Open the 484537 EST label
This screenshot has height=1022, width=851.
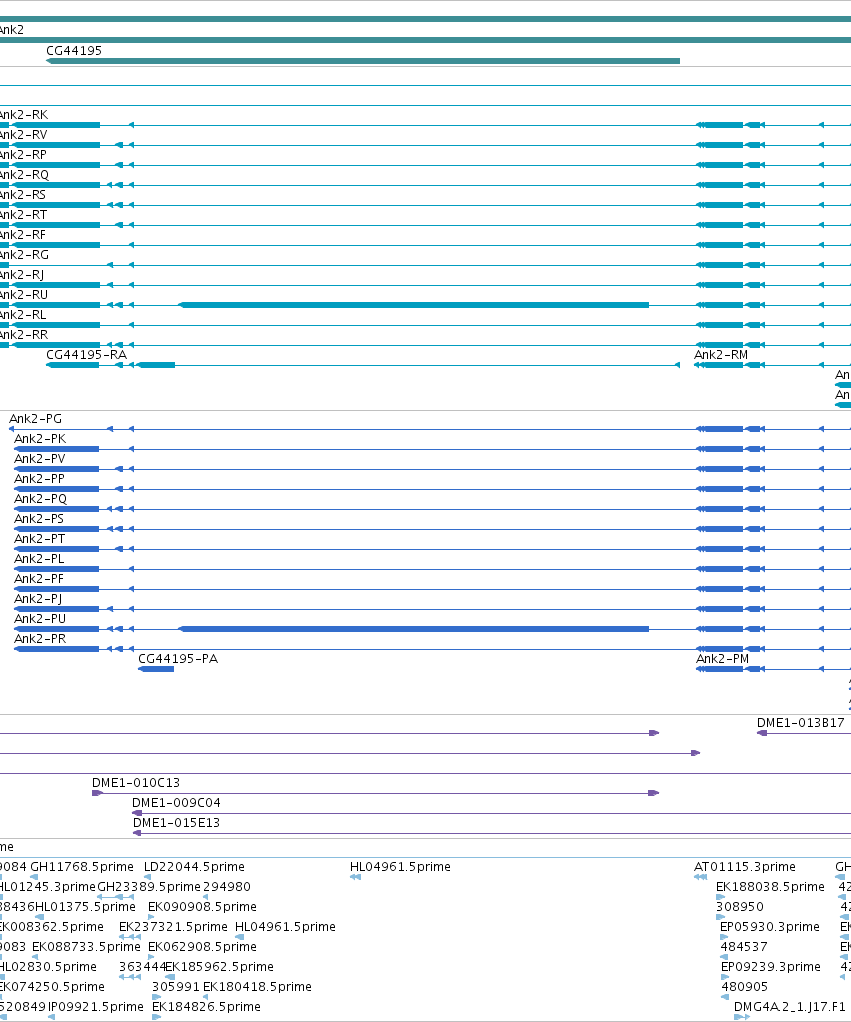(x=744, y=947)
